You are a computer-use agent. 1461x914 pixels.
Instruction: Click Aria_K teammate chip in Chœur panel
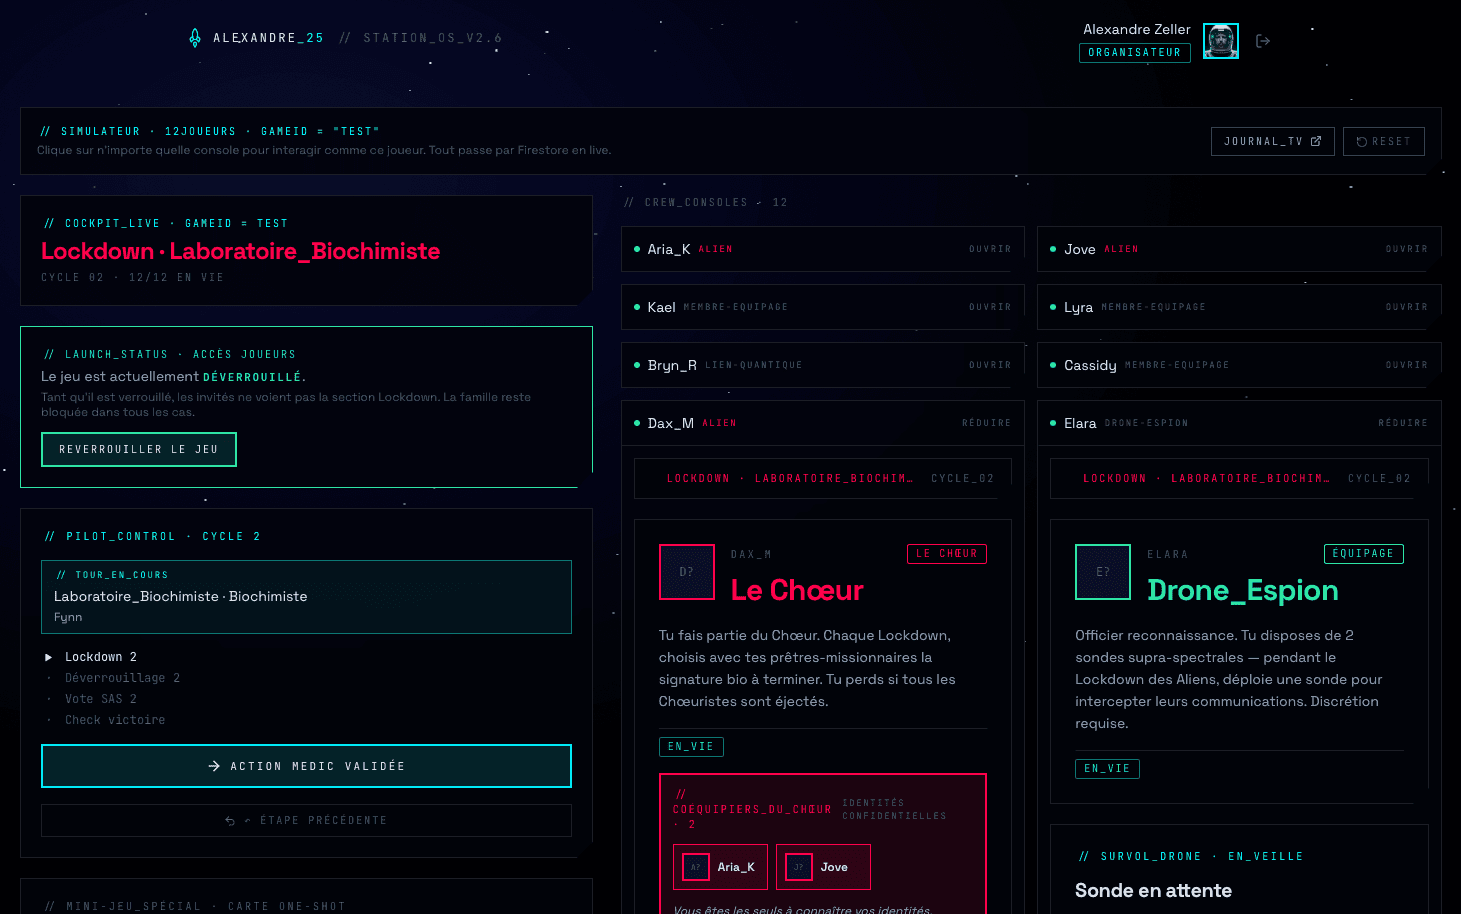click(720, 867)
